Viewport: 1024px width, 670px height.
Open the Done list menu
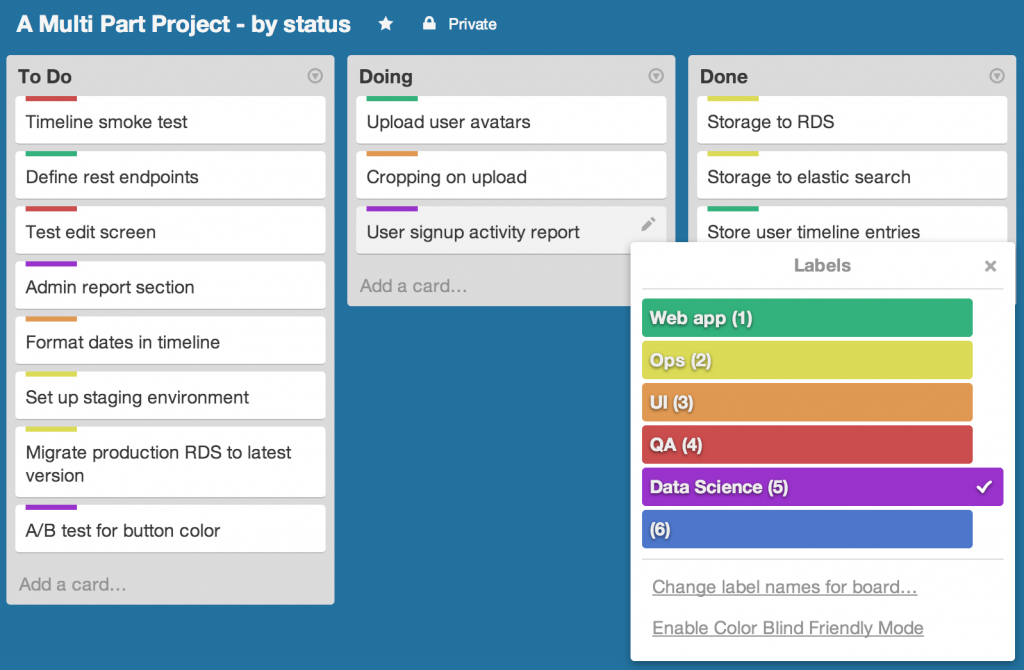click(996, 76)
